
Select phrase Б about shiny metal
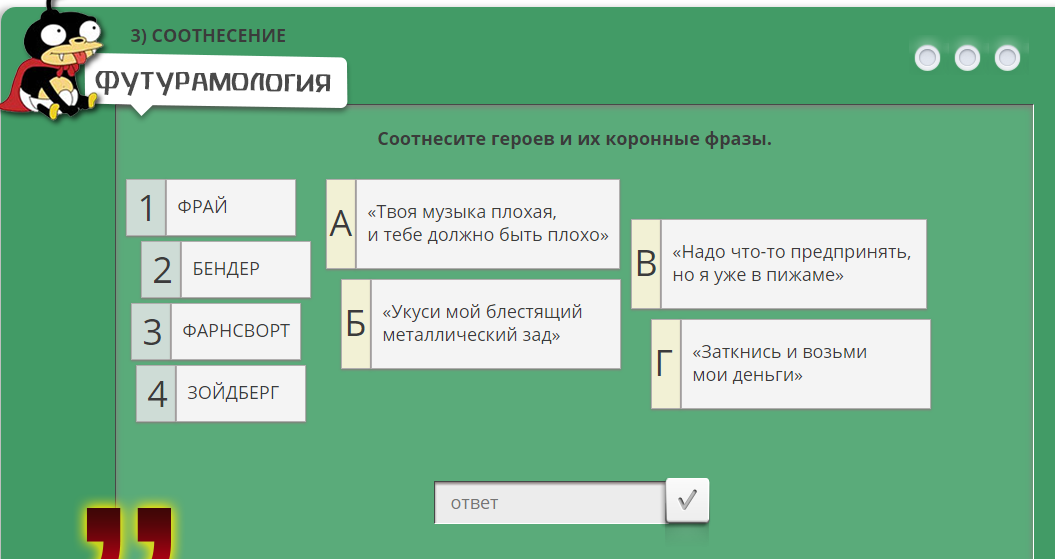tap(481, 324)
